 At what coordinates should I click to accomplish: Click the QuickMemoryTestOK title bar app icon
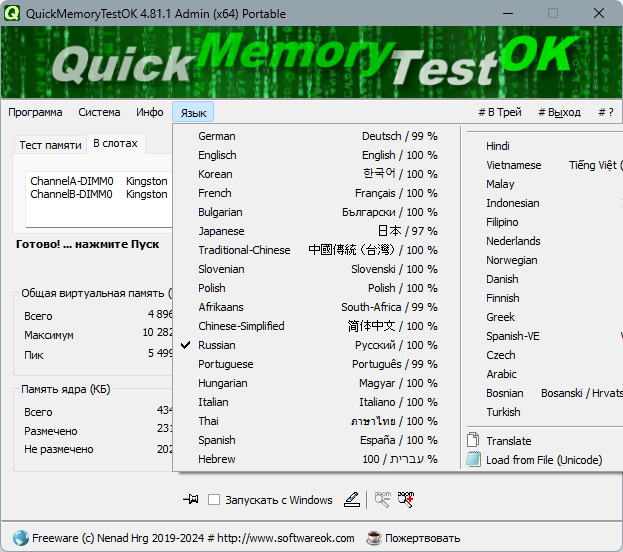point(12,13)
